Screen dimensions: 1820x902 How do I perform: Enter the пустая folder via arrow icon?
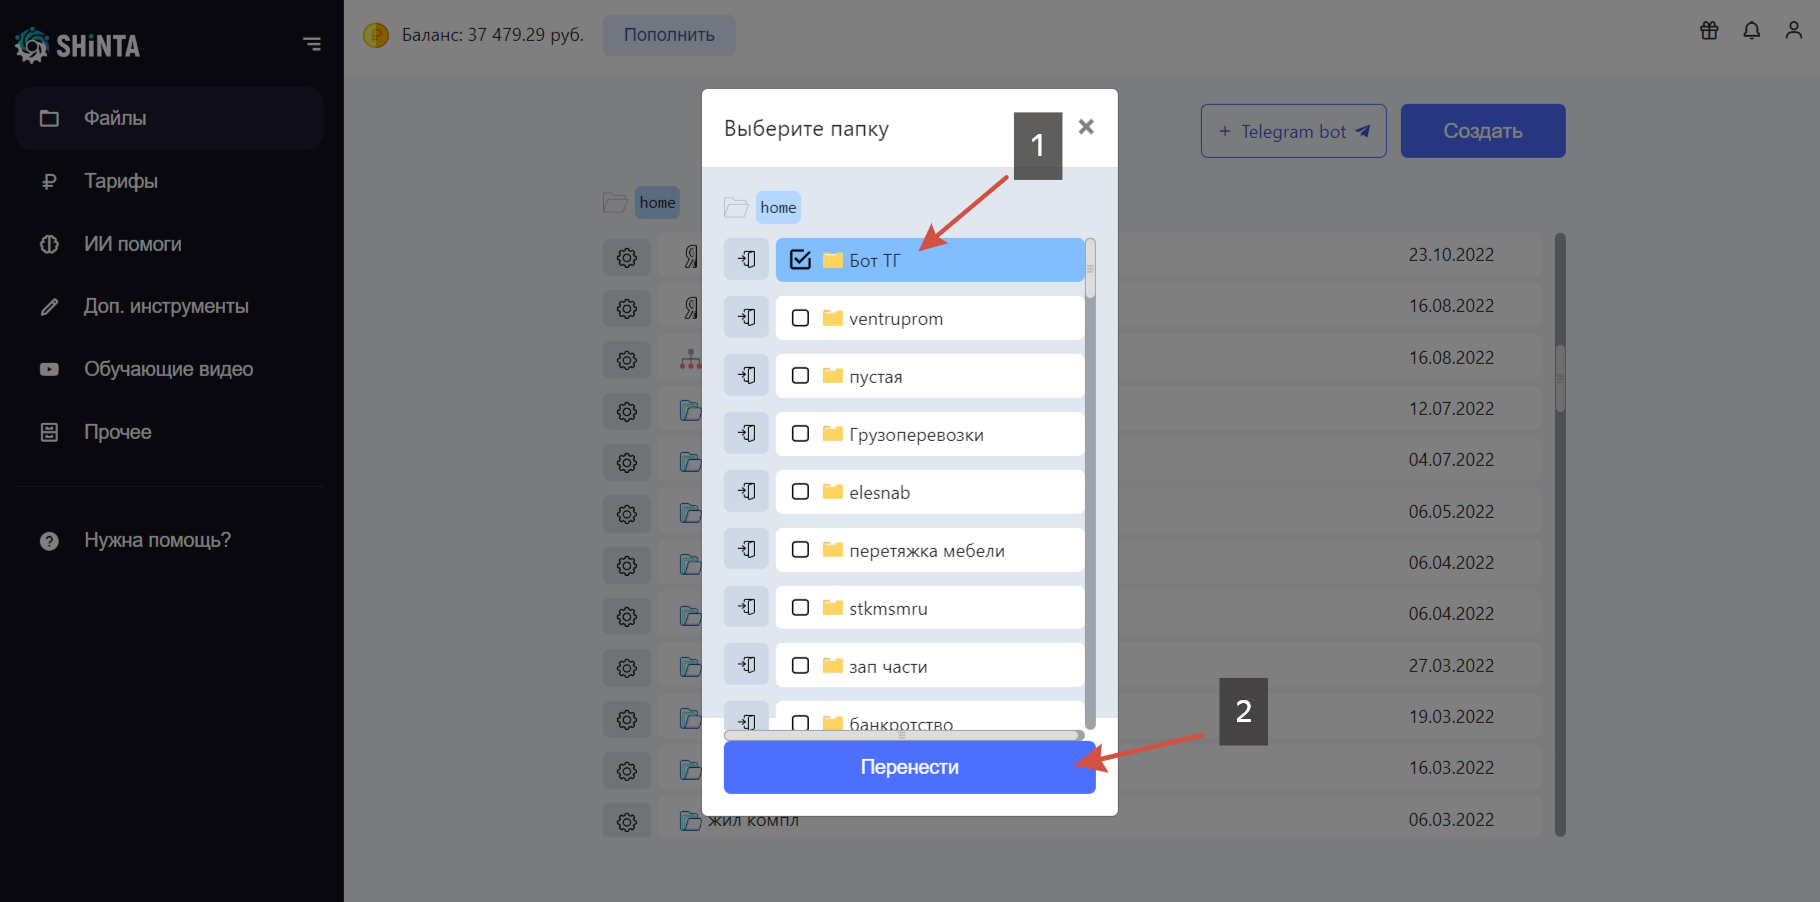click(747, 376)
